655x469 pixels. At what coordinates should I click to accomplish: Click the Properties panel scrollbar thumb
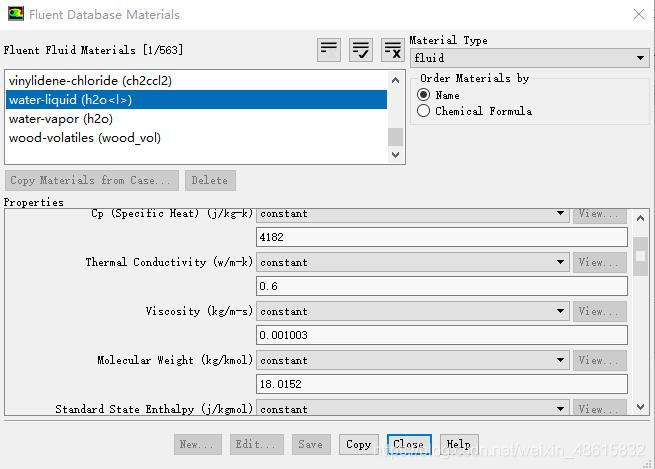640,256
